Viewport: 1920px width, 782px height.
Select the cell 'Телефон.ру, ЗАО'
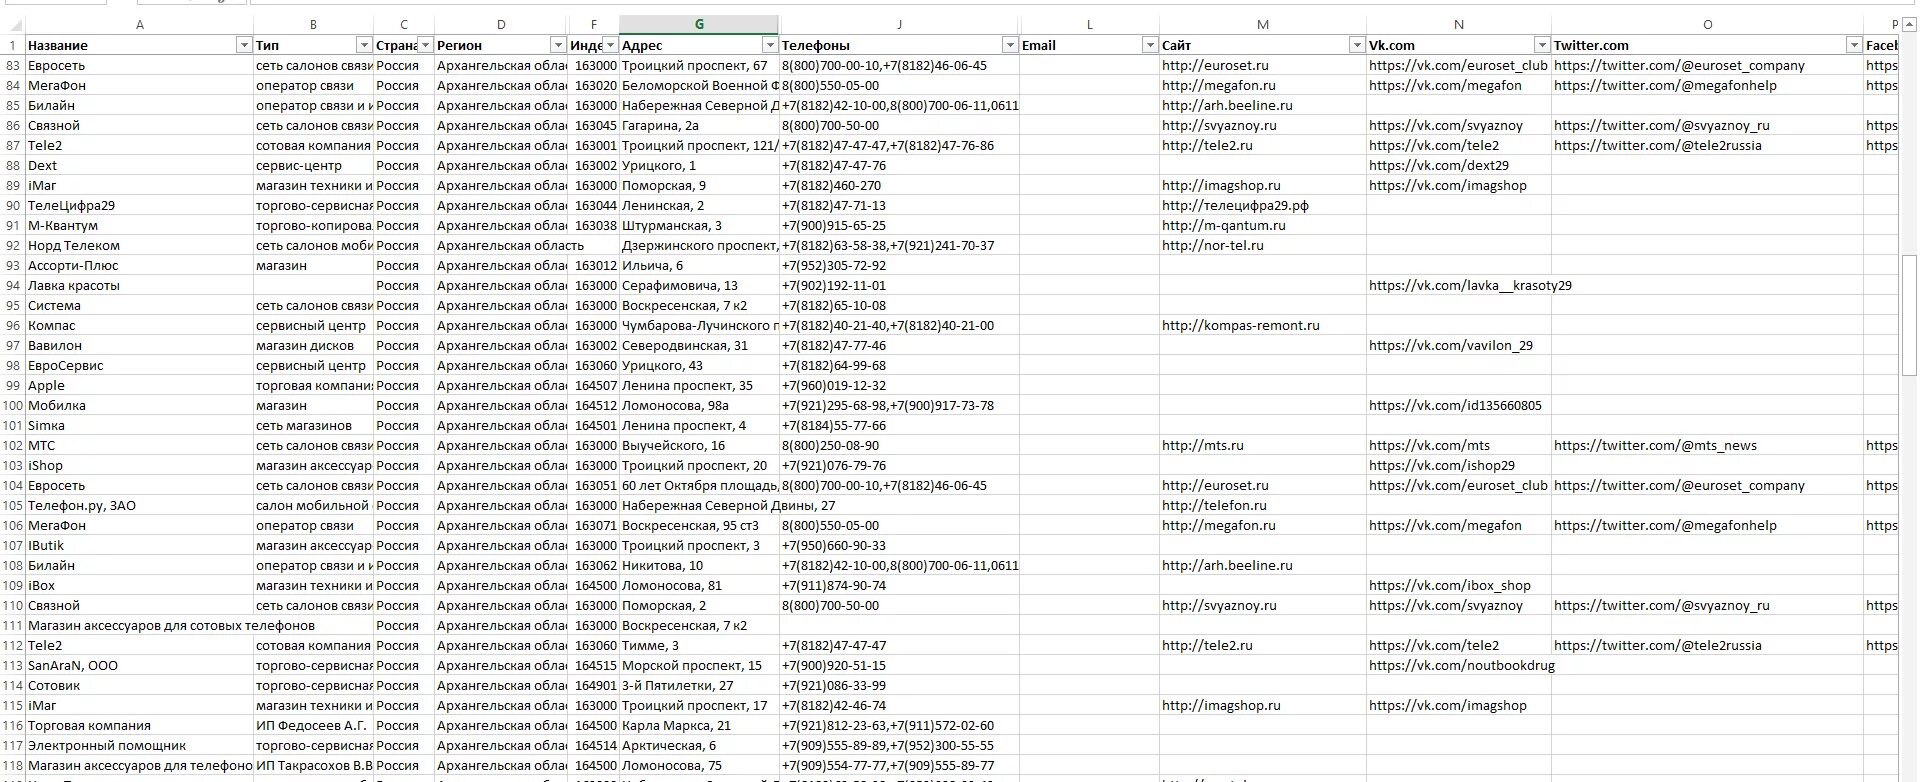point(139,505)
